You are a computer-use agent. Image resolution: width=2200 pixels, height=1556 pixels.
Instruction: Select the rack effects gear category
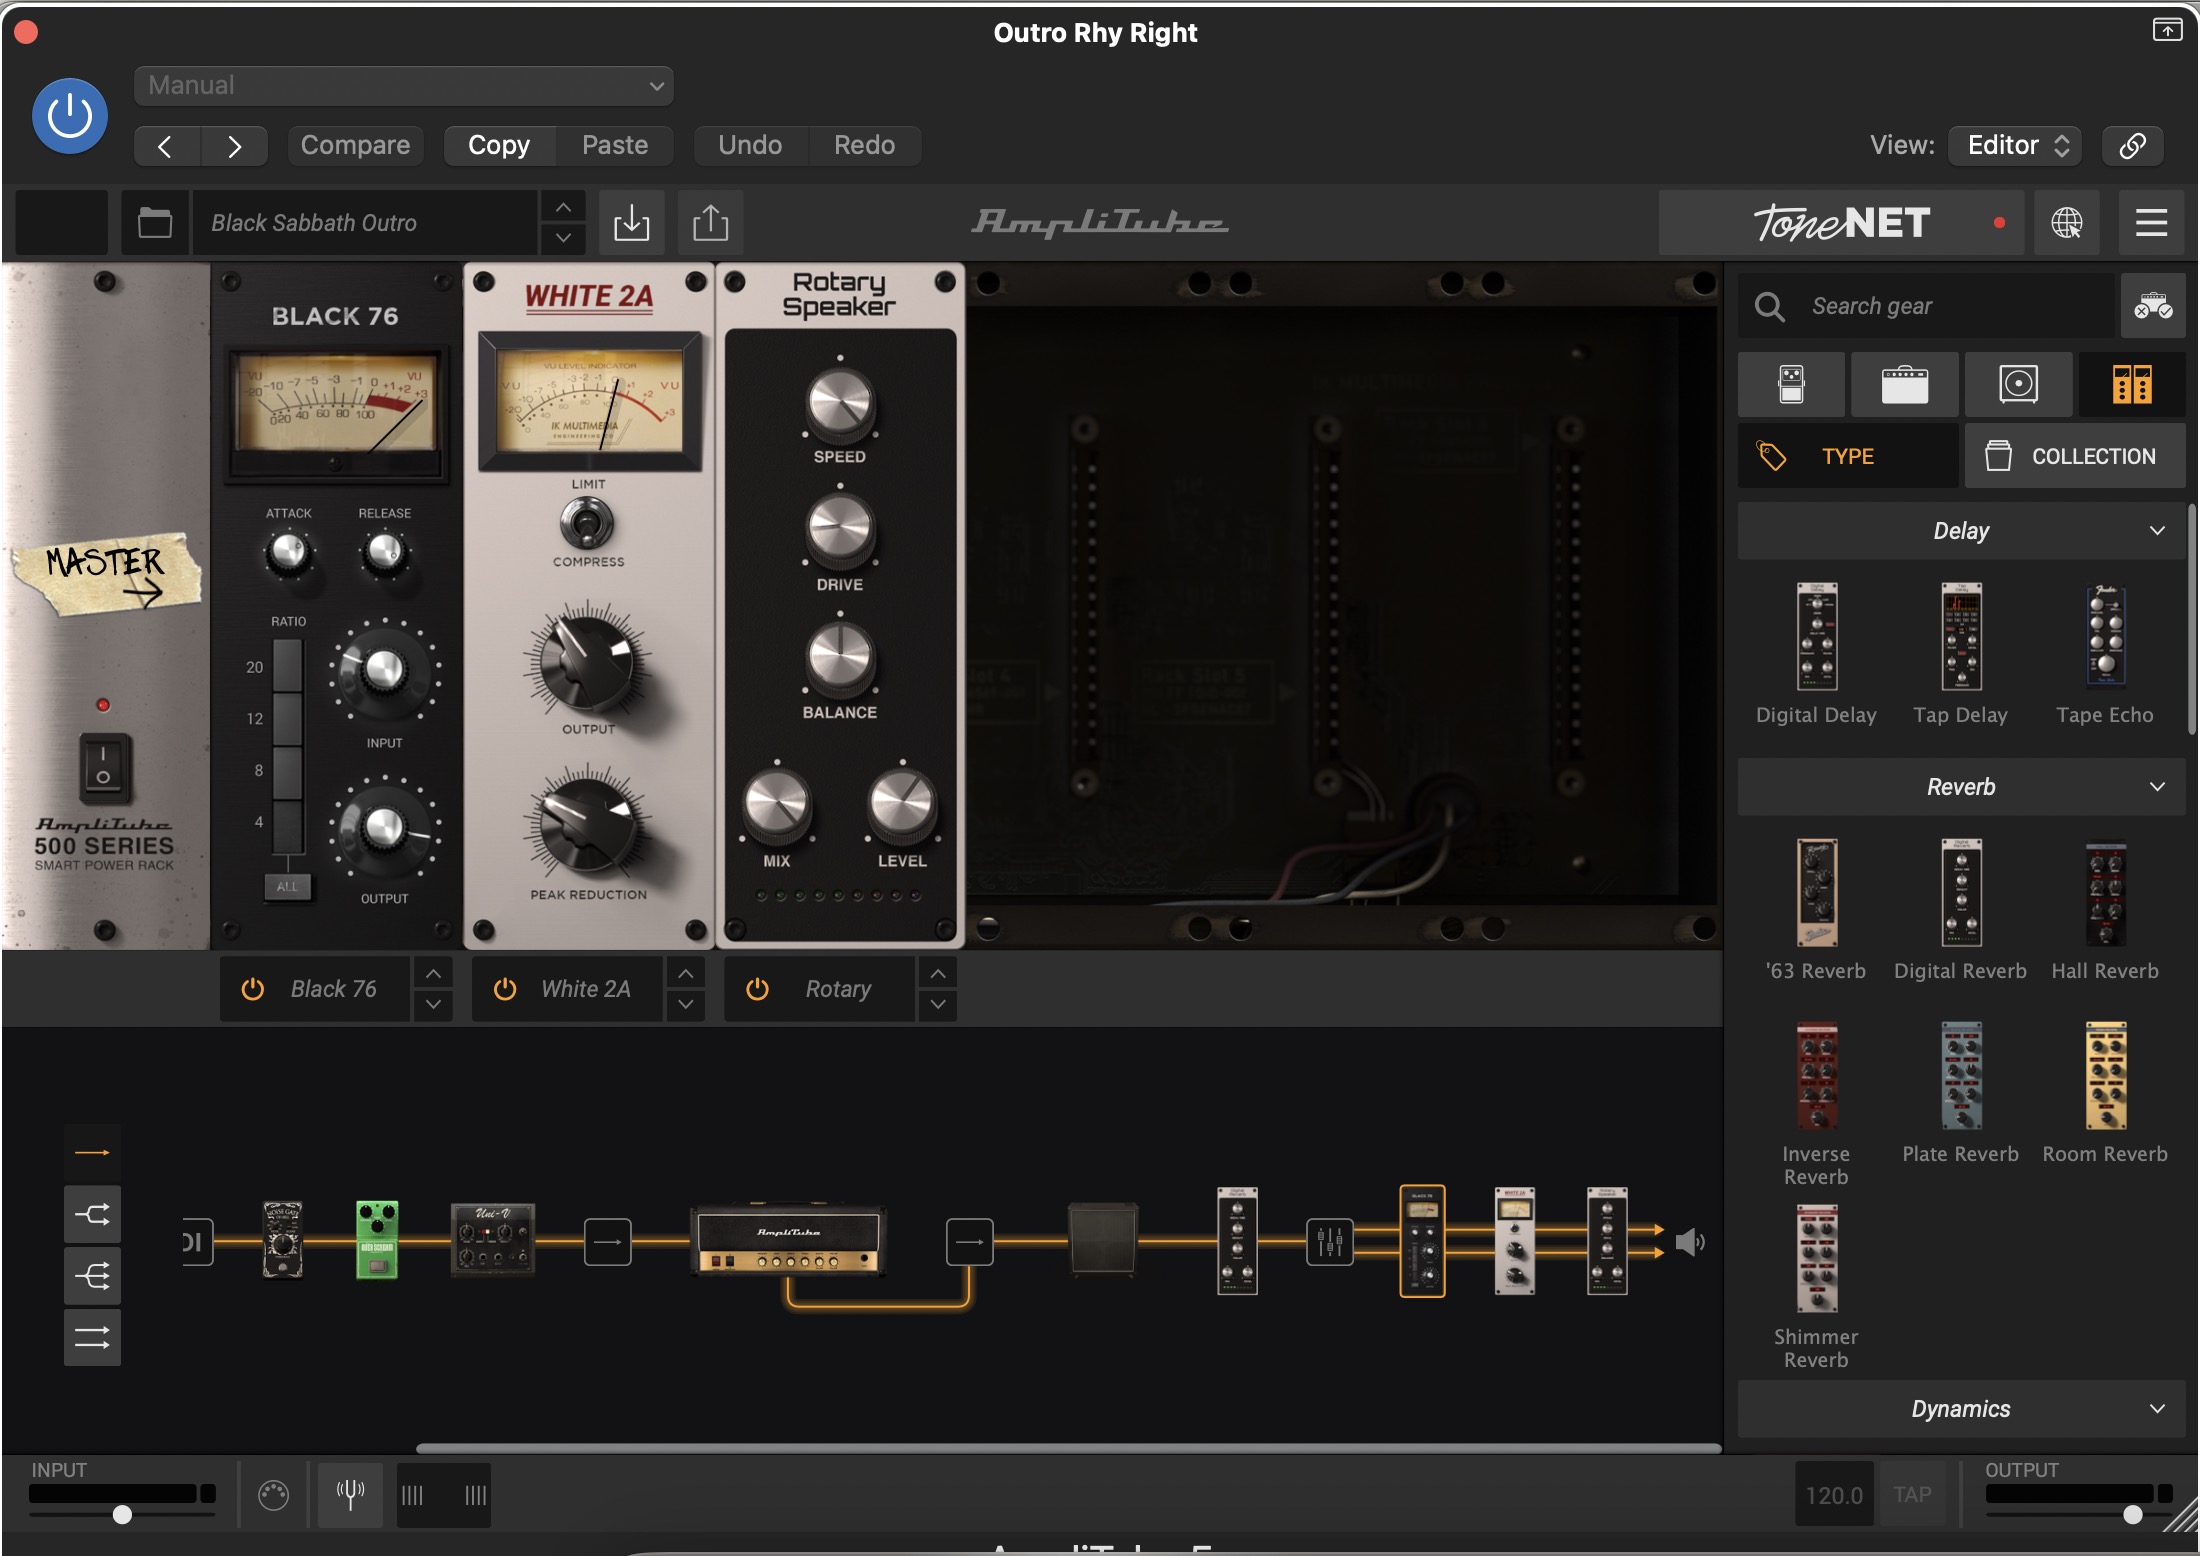click(x=2132, y=384)
